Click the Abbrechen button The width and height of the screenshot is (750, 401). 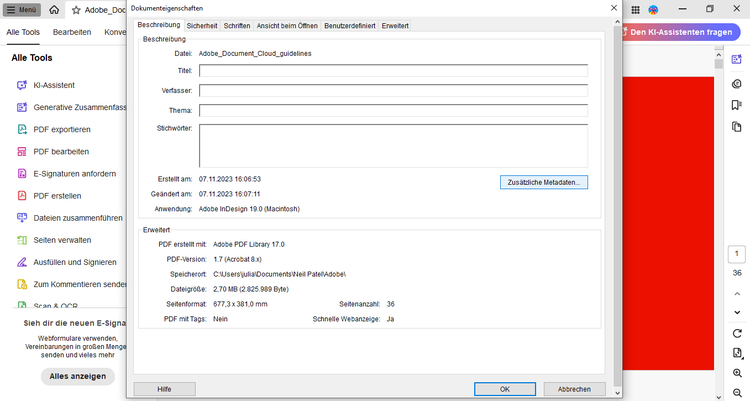[574, 389]
